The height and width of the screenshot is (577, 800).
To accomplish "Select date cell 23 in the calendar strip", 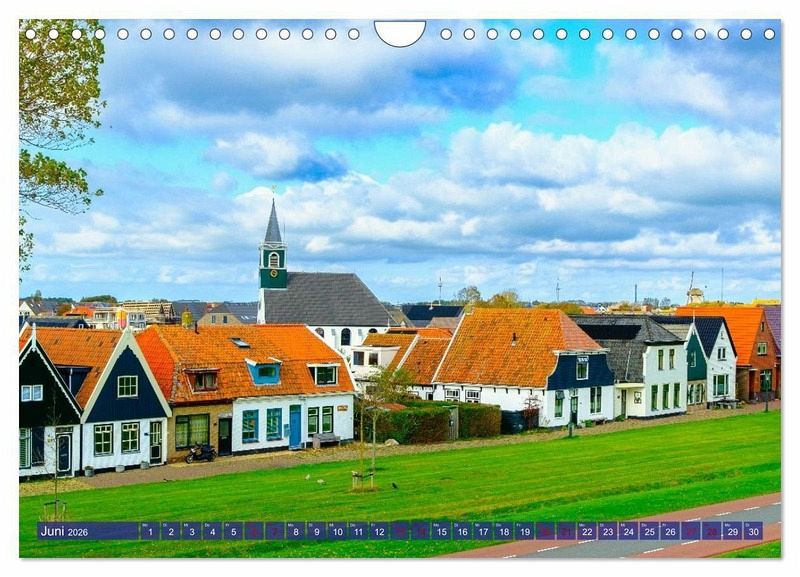I will pos(608,531).
